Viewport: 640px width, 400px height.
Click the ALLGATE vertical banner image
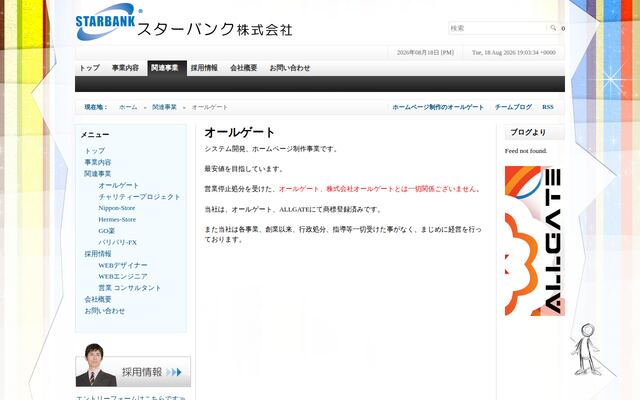click(x=535, y=241)
